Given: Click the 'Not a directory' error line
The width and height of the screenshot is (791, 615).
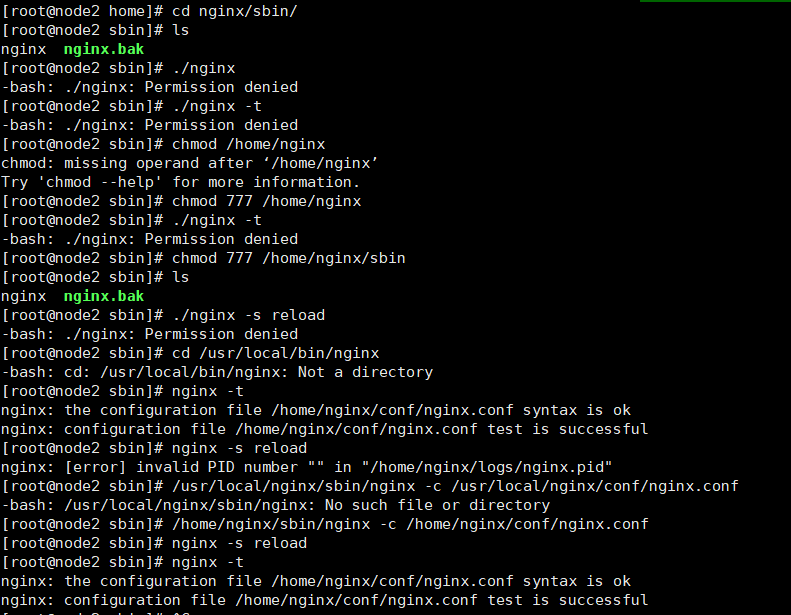Looking at the screenshot, I should (217, 372).
